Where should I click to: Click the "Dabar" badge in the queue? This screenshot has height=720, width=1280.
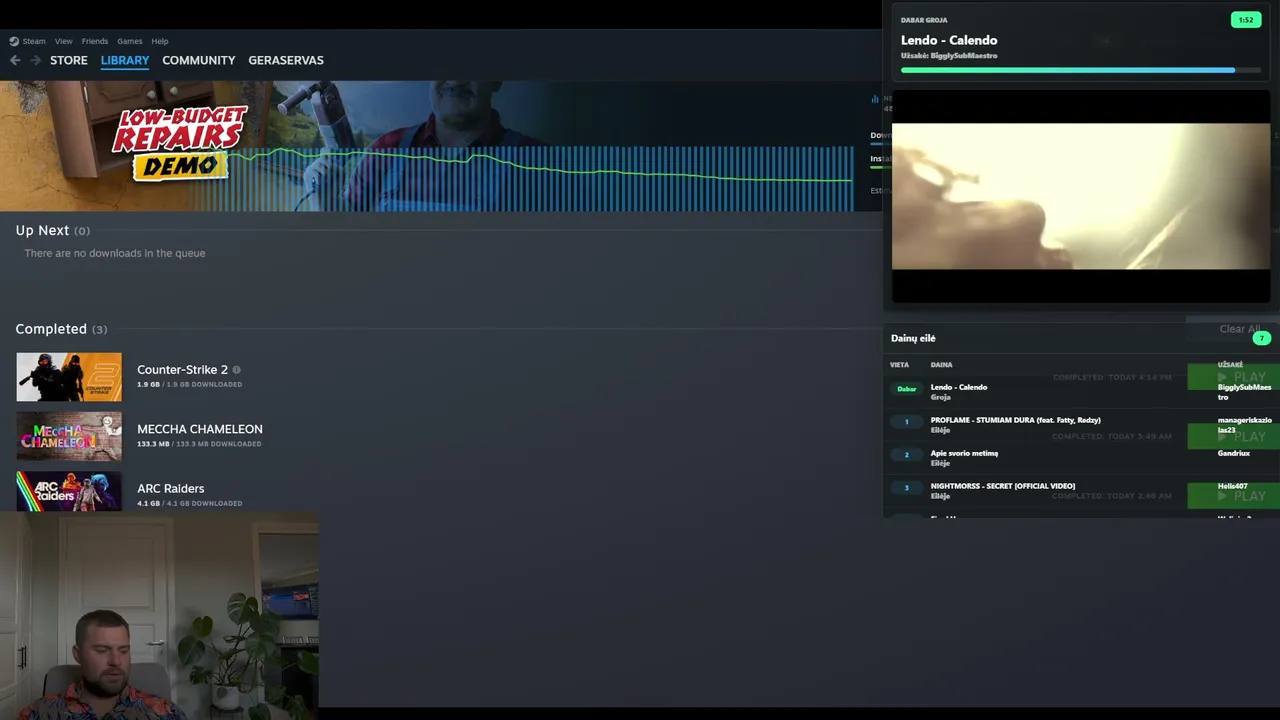(x=907, y=389)
